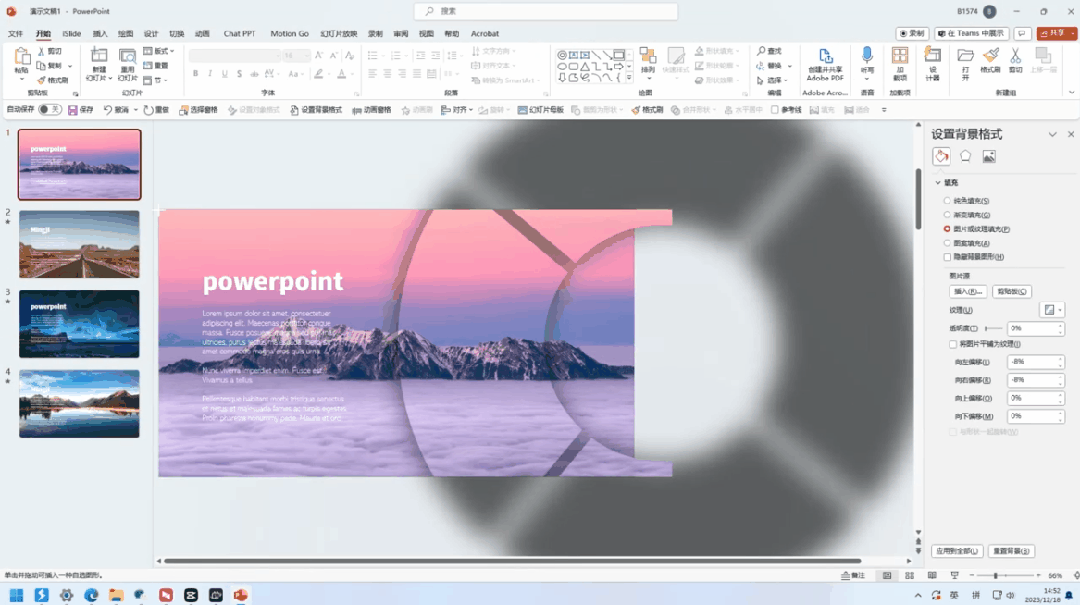Open Slide Master (幻灯片母版) view
1080x605 pixels.
541,110
